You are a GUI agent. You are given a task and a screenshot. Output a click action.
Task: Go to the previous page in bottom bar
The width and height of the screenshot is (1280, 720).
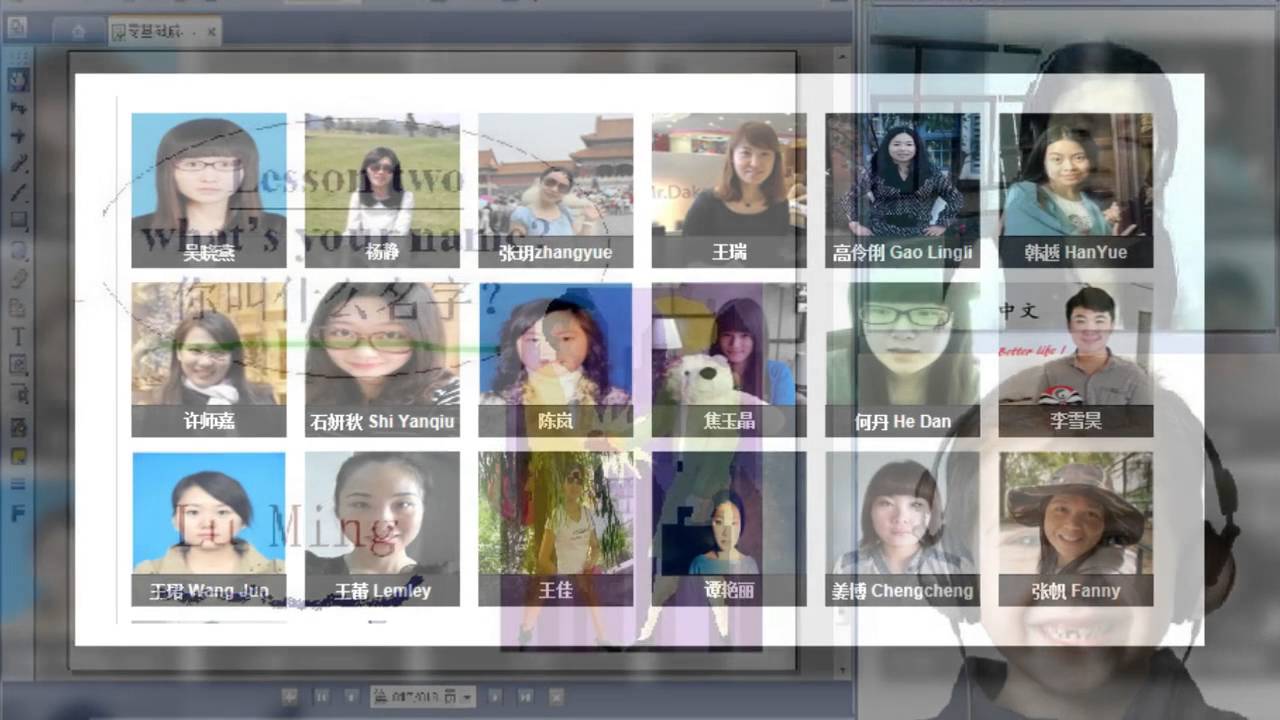click(x=351, y=695)
